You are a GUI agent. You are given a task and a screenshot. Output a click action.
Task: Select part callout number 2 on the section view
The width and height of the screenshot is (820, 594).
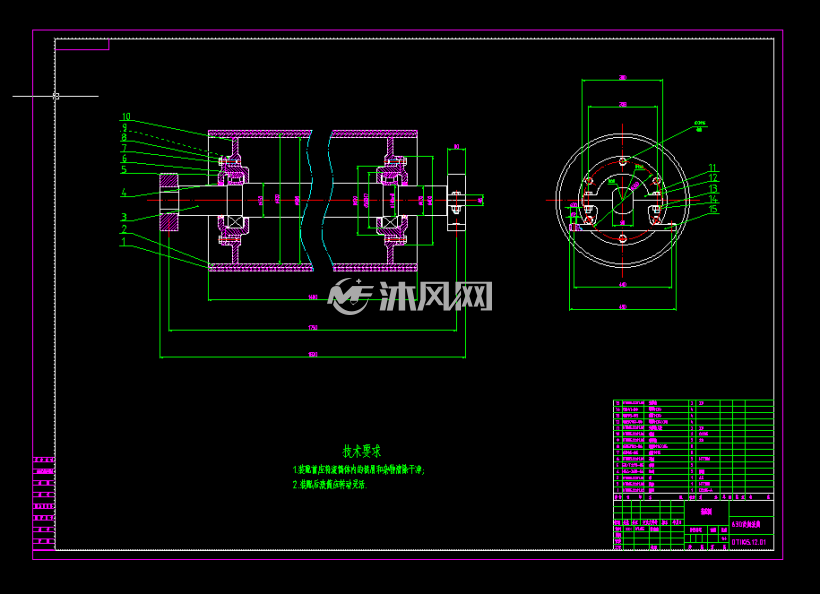pos(124,229)
